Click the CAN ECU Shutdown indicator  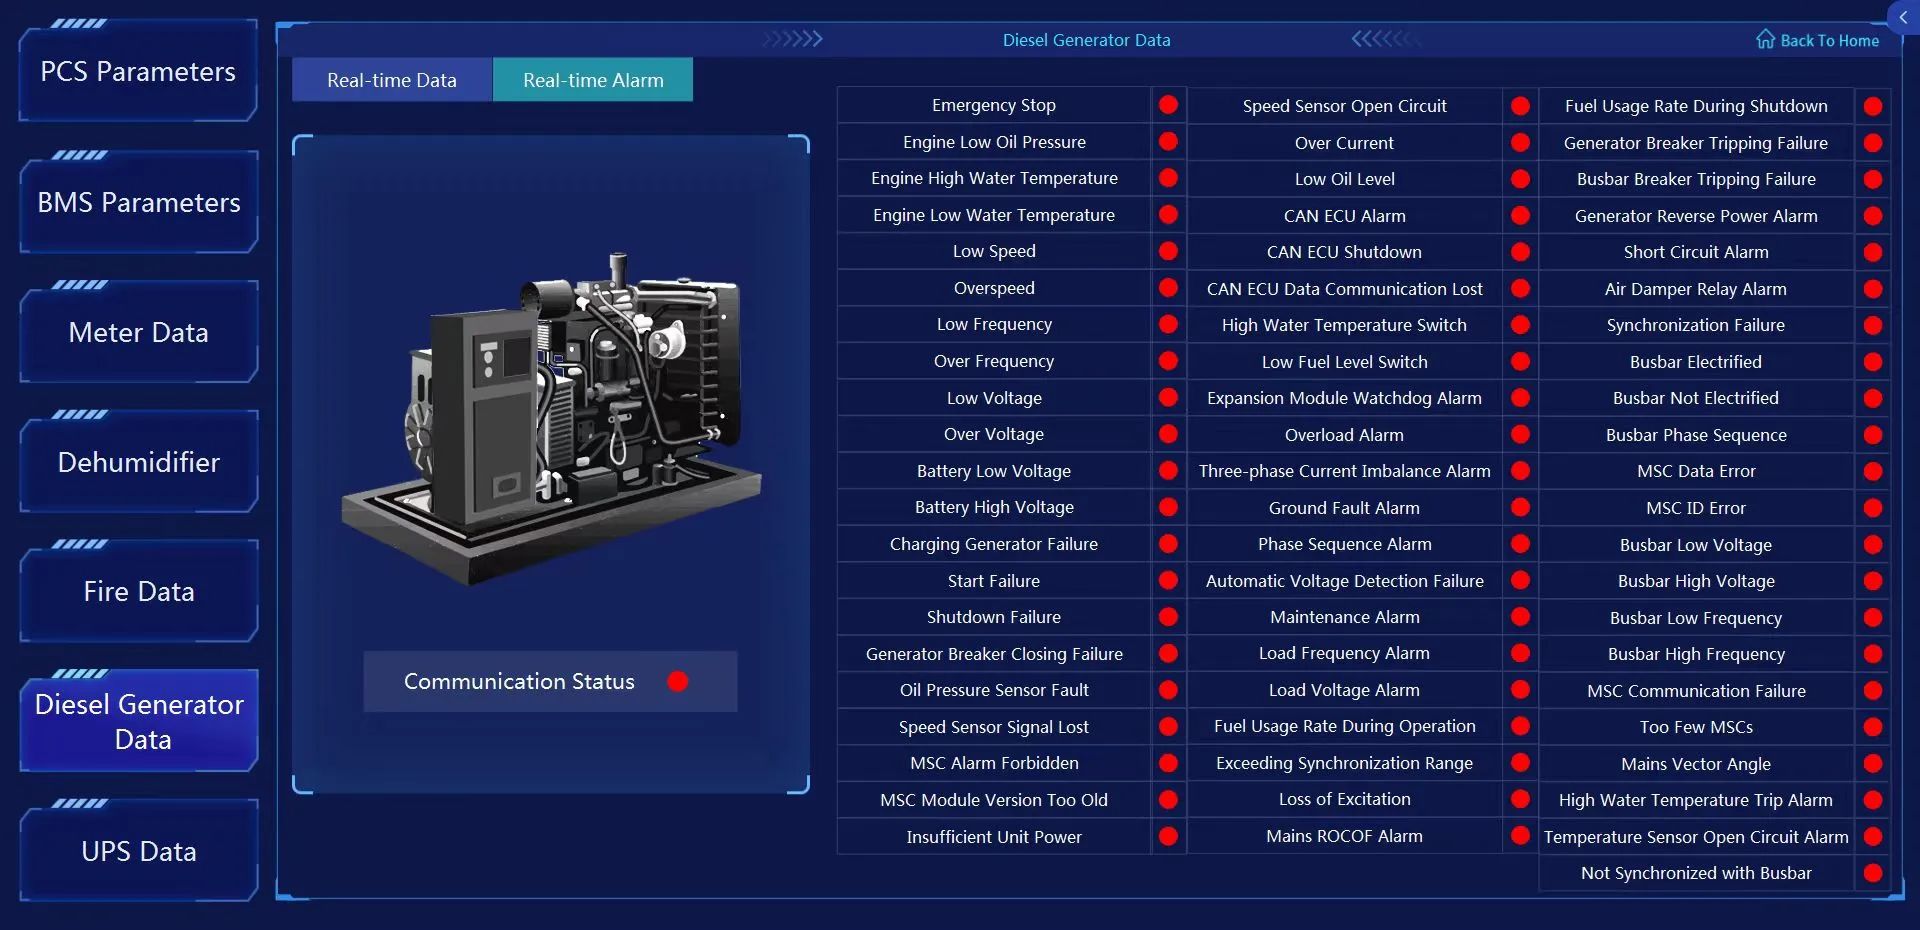[1520, 252]
